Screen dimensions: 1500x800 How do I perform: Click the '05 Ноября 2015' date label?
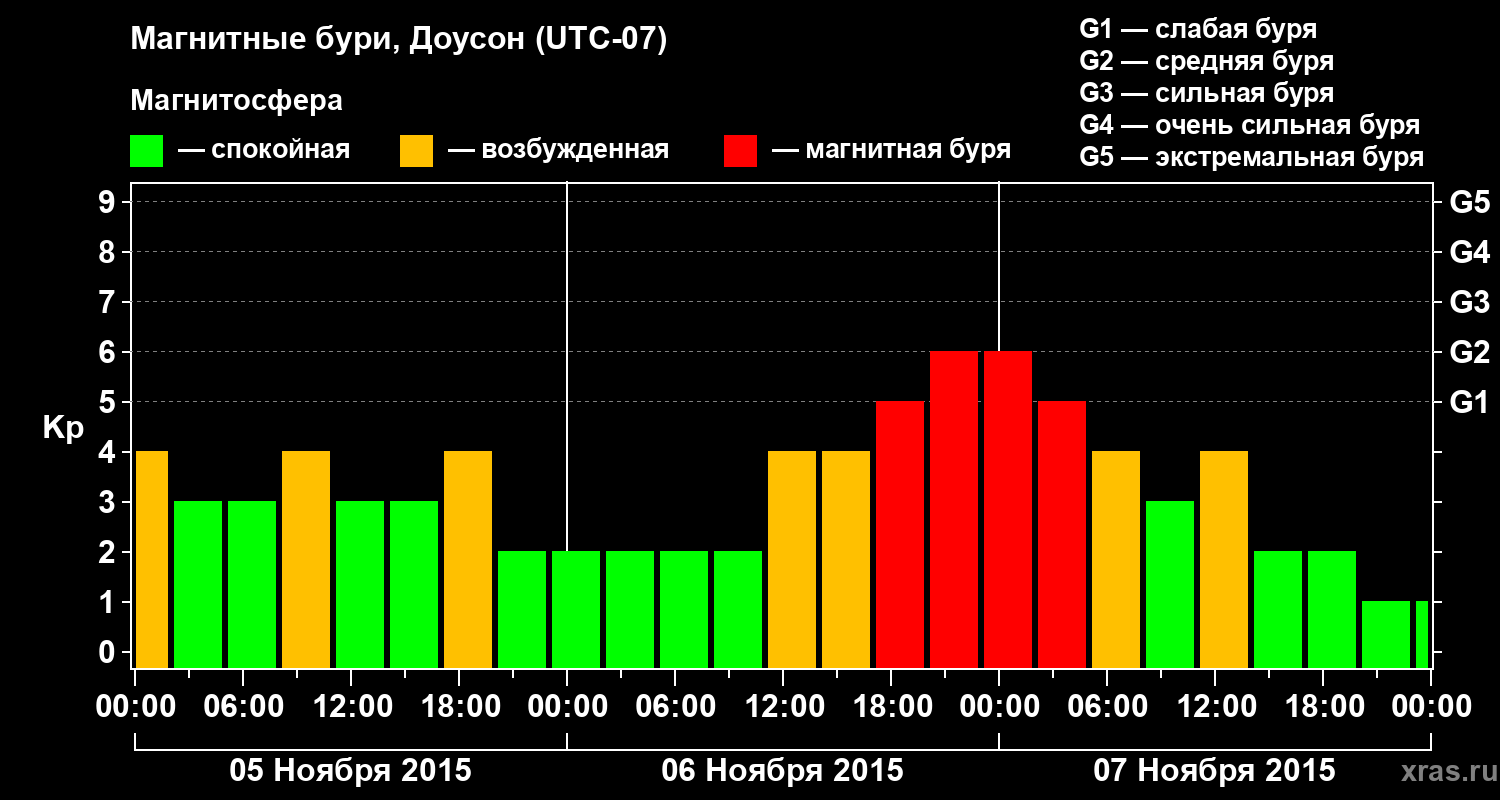coord(350,771)
